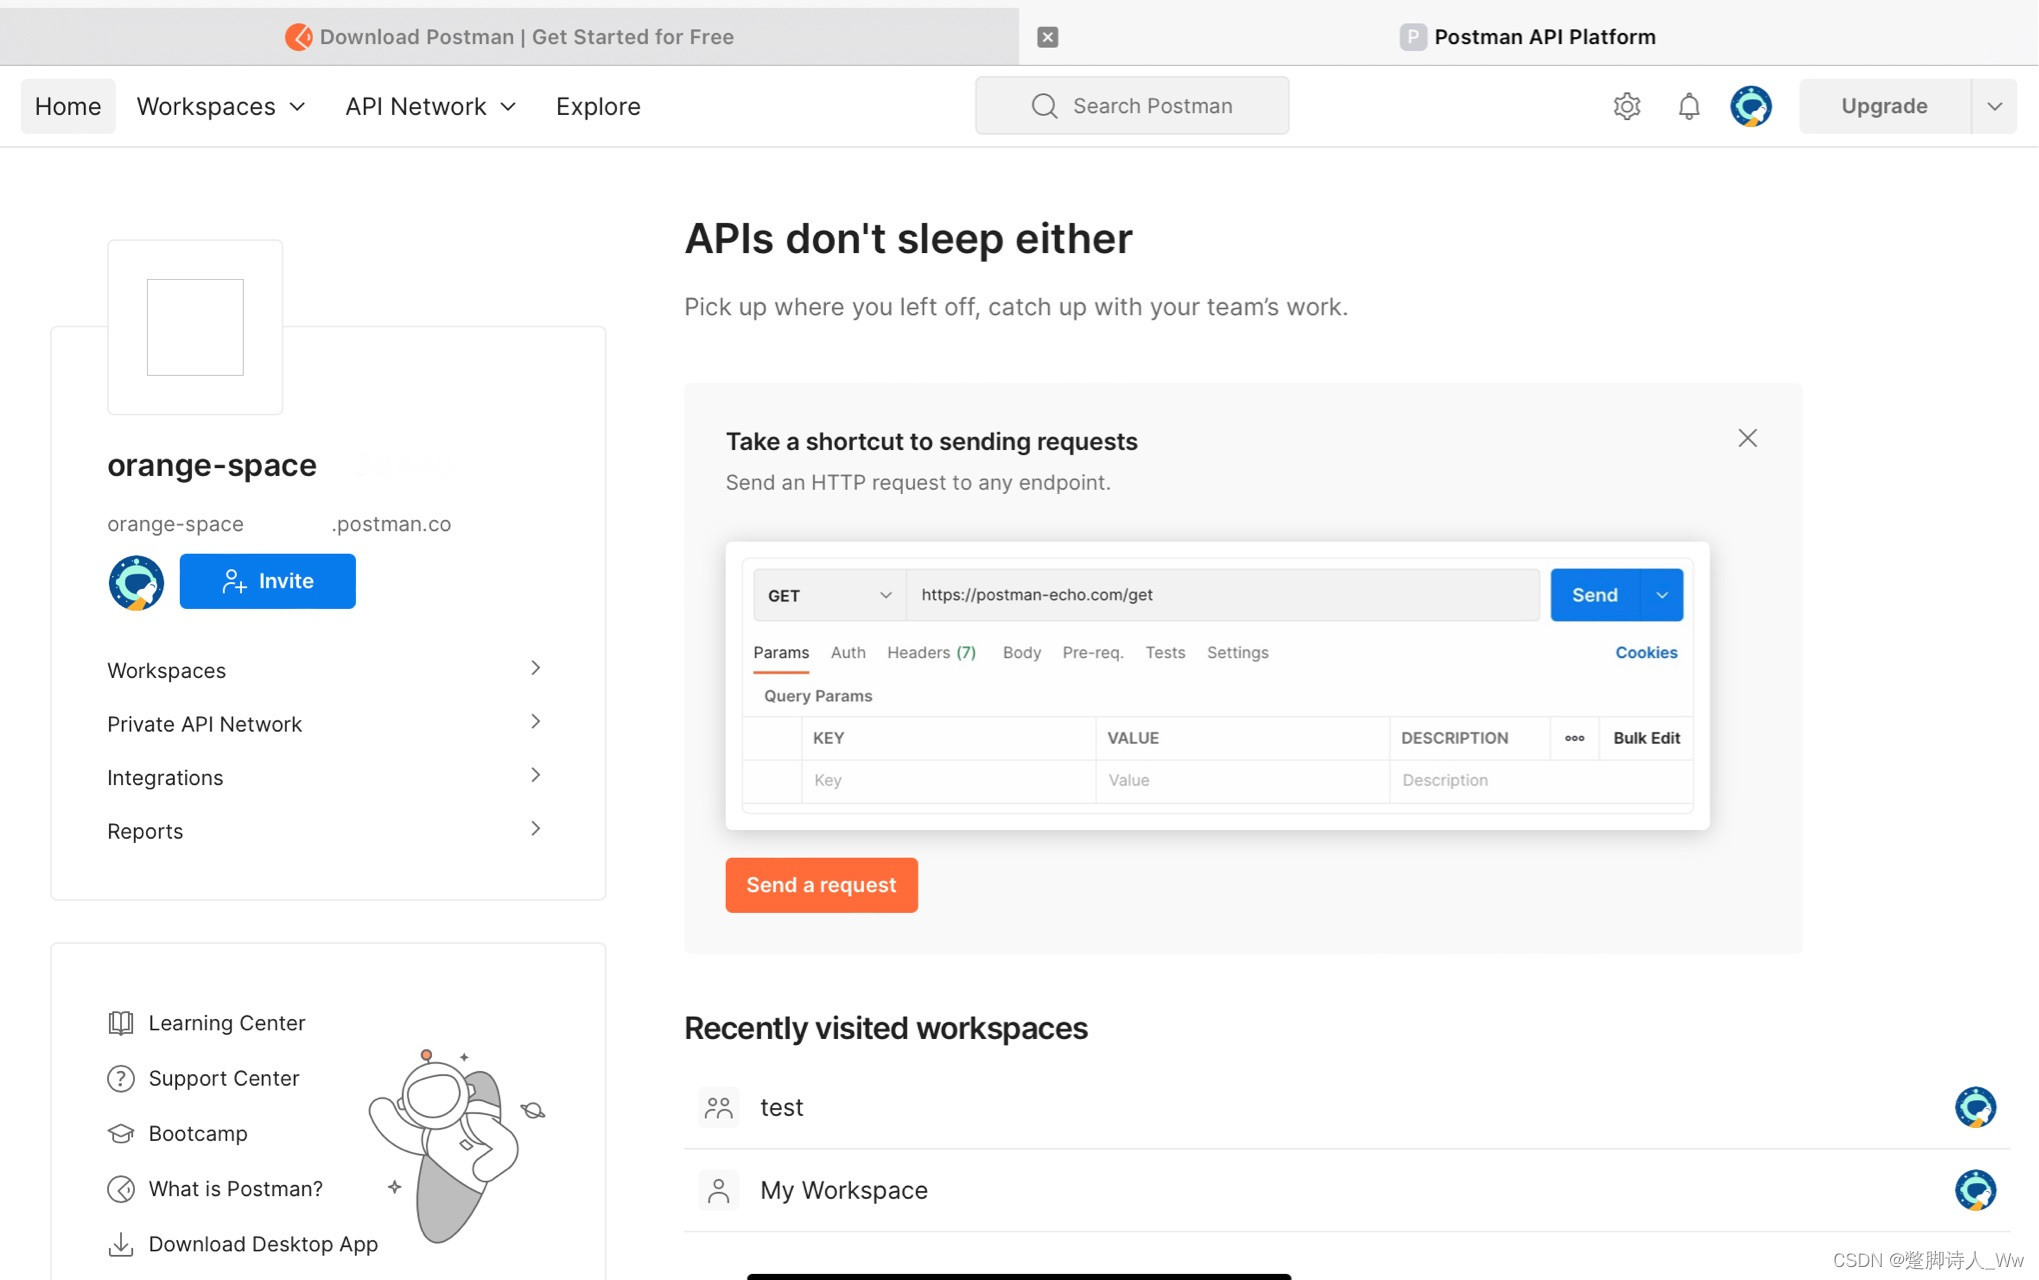Screen dimensions: 2039x1280
Task: Click the Download Desktop App icon
Action: click(120, 1244)
